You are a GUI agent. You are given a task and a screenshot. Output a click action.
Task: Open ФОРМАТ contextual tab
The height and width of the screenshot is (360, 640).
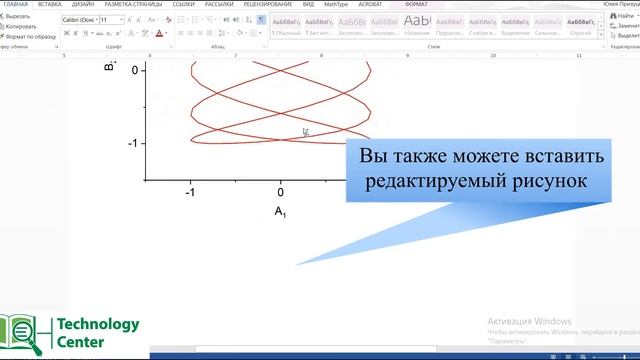tap(416, 4)
